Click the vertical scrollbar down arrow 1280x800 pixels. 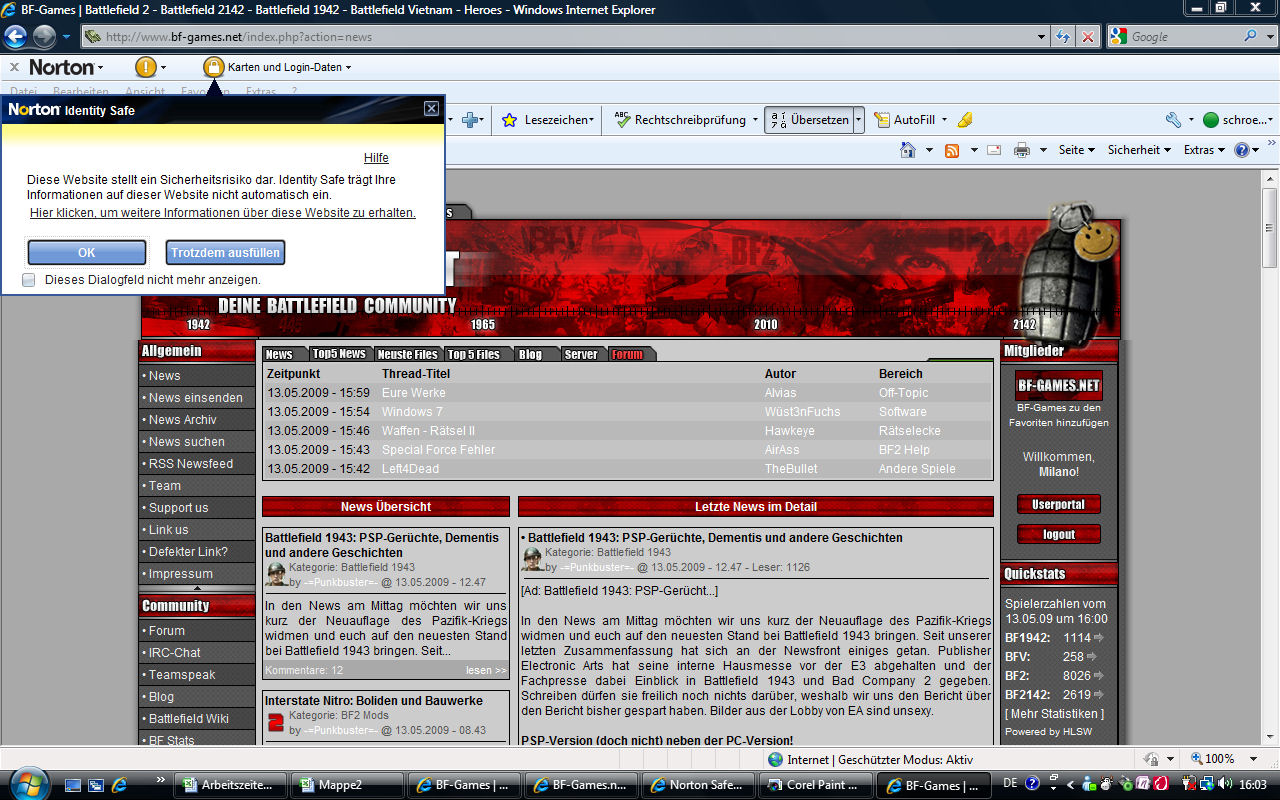tap(1270, 735)
